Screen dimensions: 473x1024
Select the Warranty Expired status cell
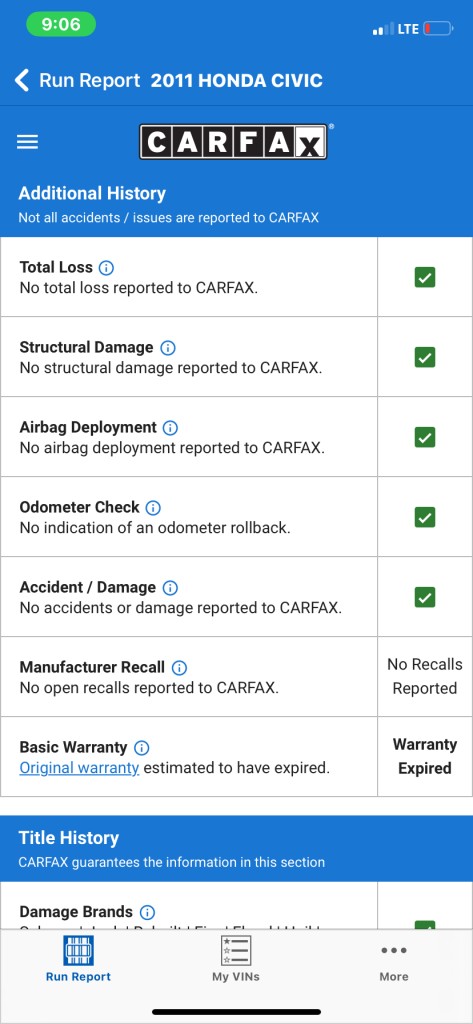(425, 756)
